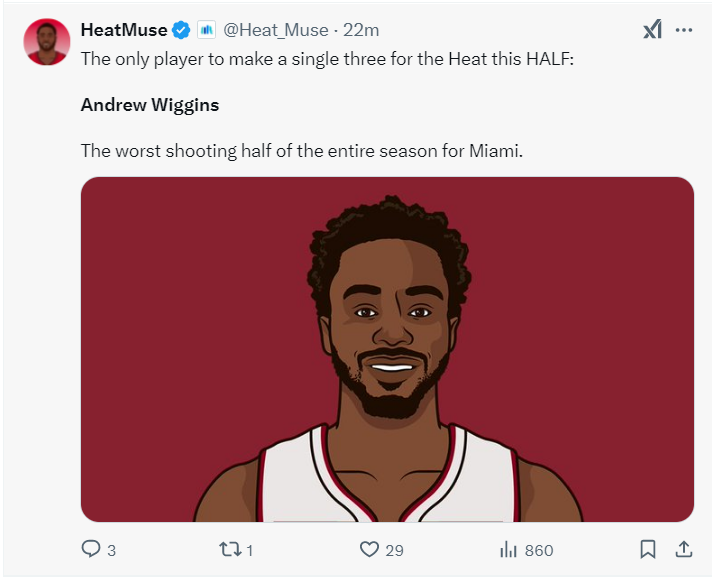Viewport: 712px width, 577px height.
Task: Open the @Heat_Muse handle link
Action: pos(276,30)
